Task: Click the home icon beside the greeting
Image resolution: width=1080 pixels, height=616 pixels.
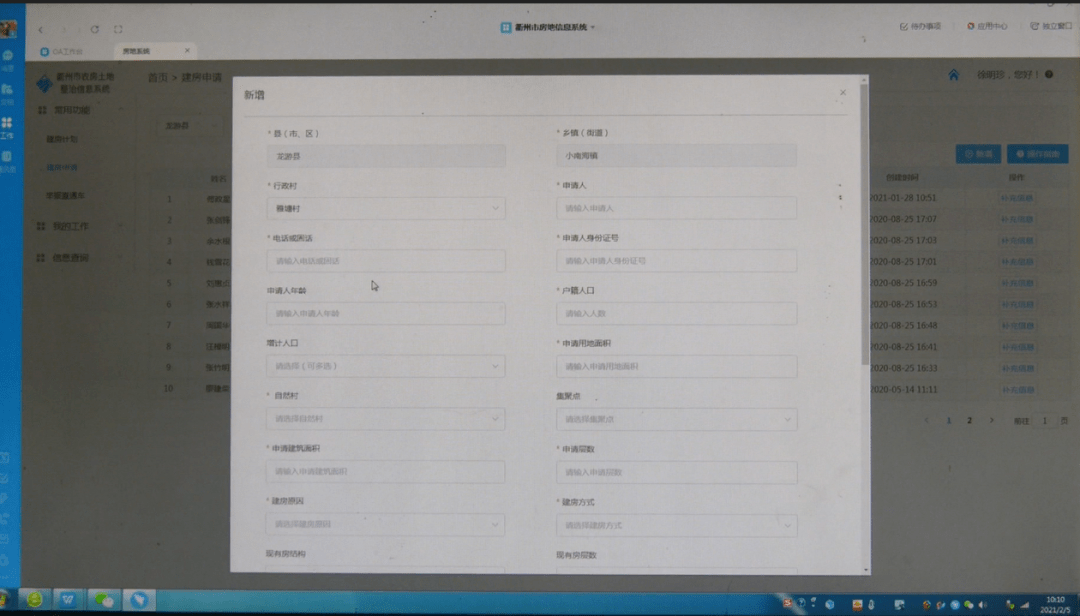Action: click(953, 75)
